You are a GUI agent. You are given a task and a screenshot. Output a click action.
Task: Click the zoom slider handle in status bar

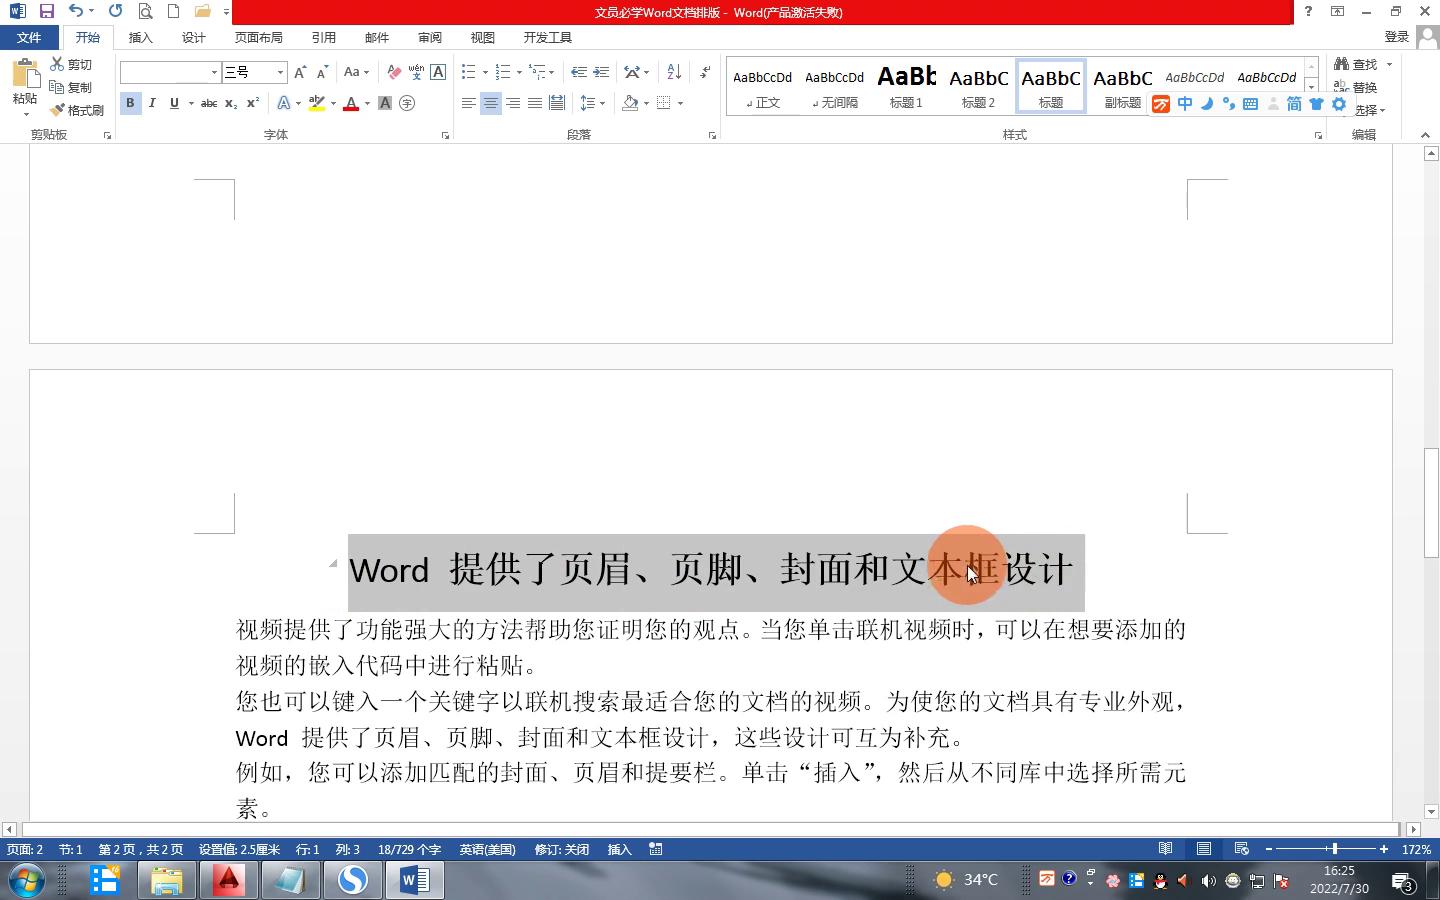click(1334, 849)
